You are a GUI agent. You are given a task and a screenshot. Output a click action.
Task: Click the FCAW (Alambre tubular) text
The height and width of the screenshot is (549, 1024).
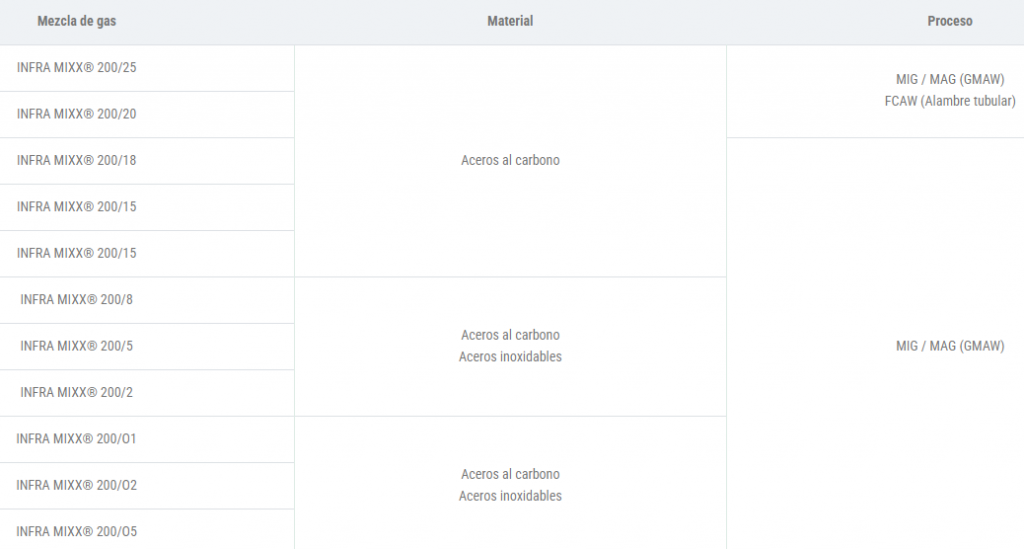point(950,101)
